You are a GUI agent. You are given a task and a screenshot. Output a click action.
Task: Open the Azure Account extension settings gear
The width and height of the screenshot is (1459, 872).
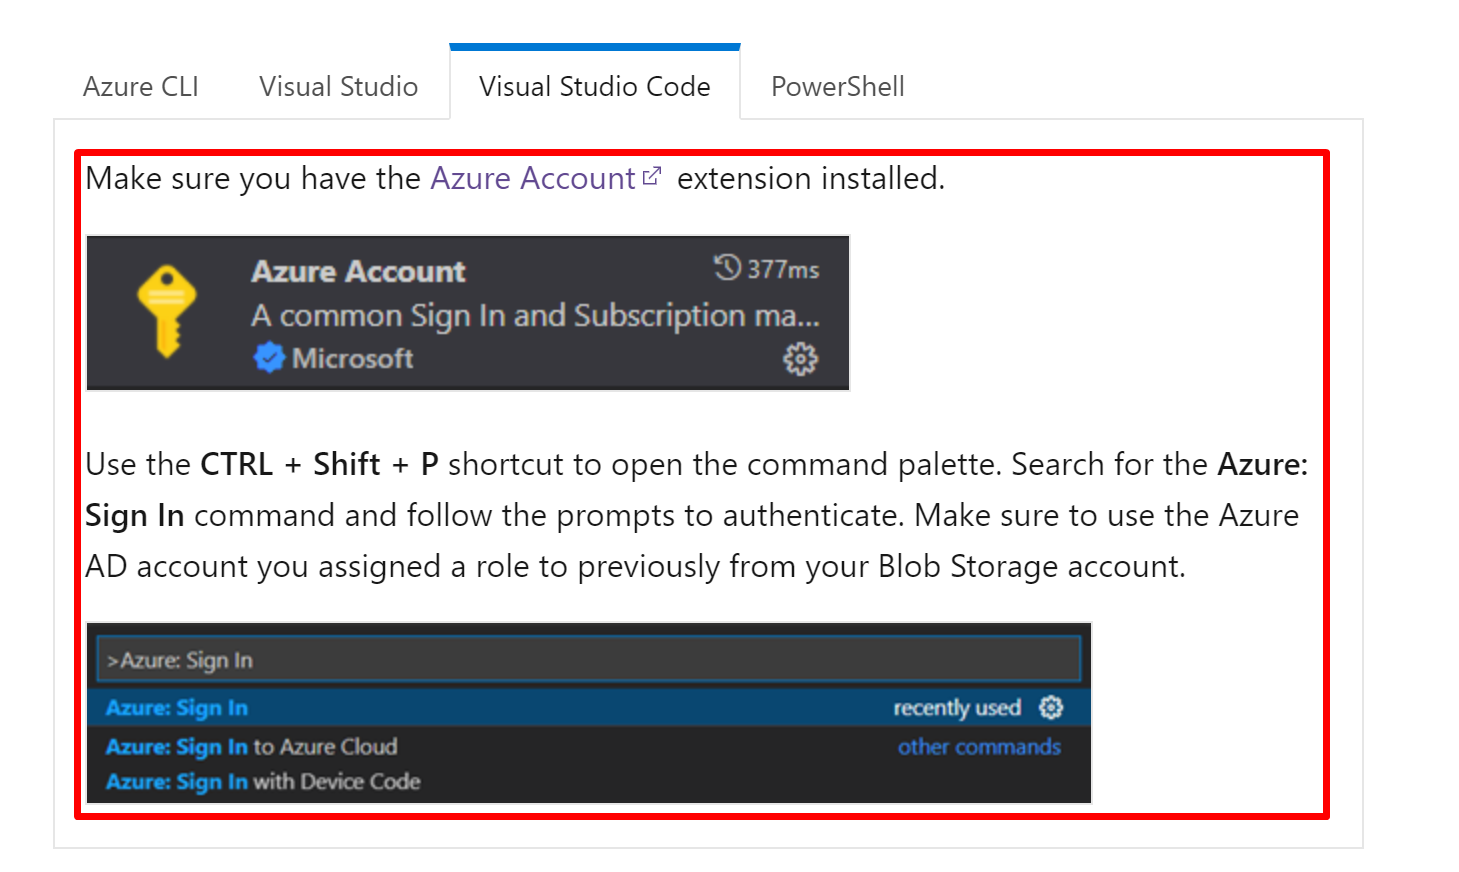(800, 358)
